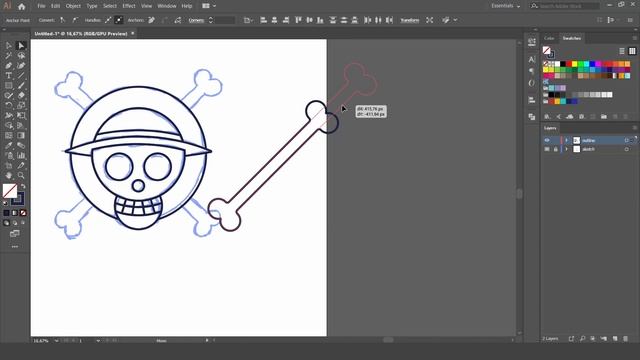Screen dimensions: 640x360
Task: Open the Object menu
Action: pyautogui.click(x=73, y=6)
